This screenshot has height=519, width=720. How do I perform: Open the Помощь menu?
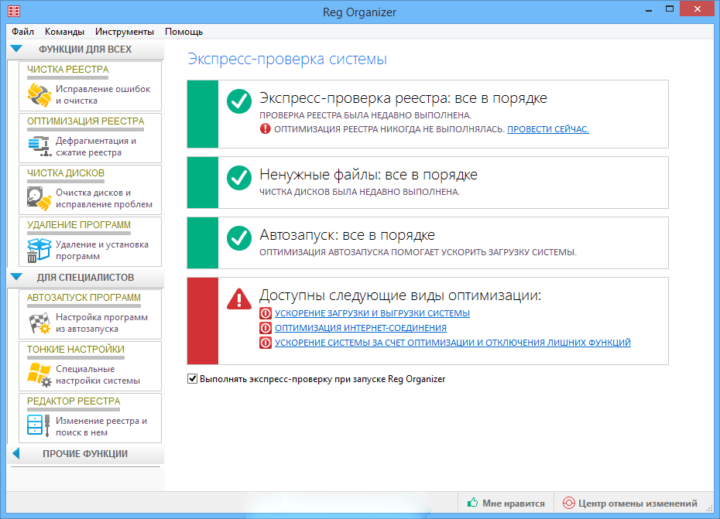(184, 32)
